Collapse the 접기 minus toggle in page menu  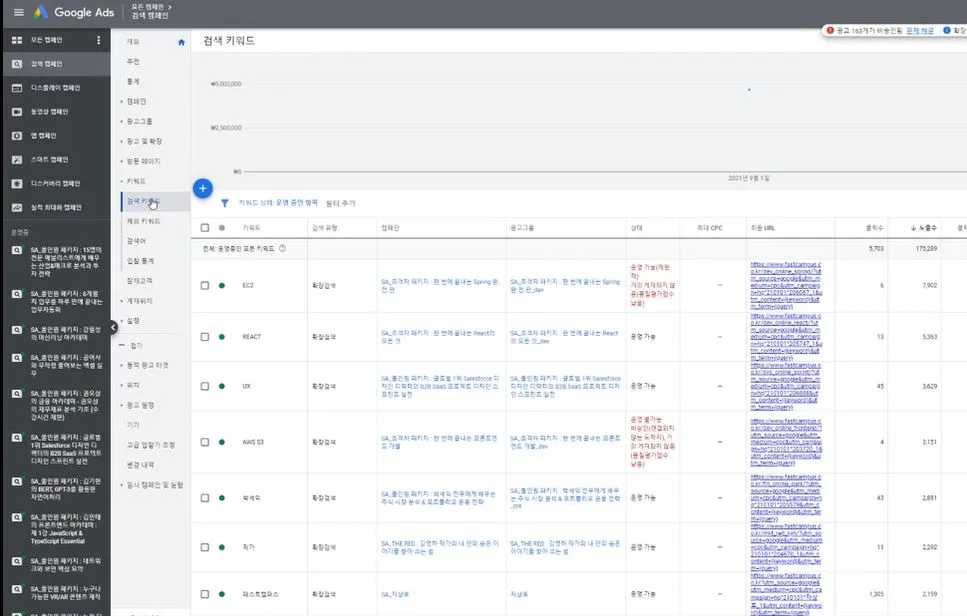coord(121,345)
